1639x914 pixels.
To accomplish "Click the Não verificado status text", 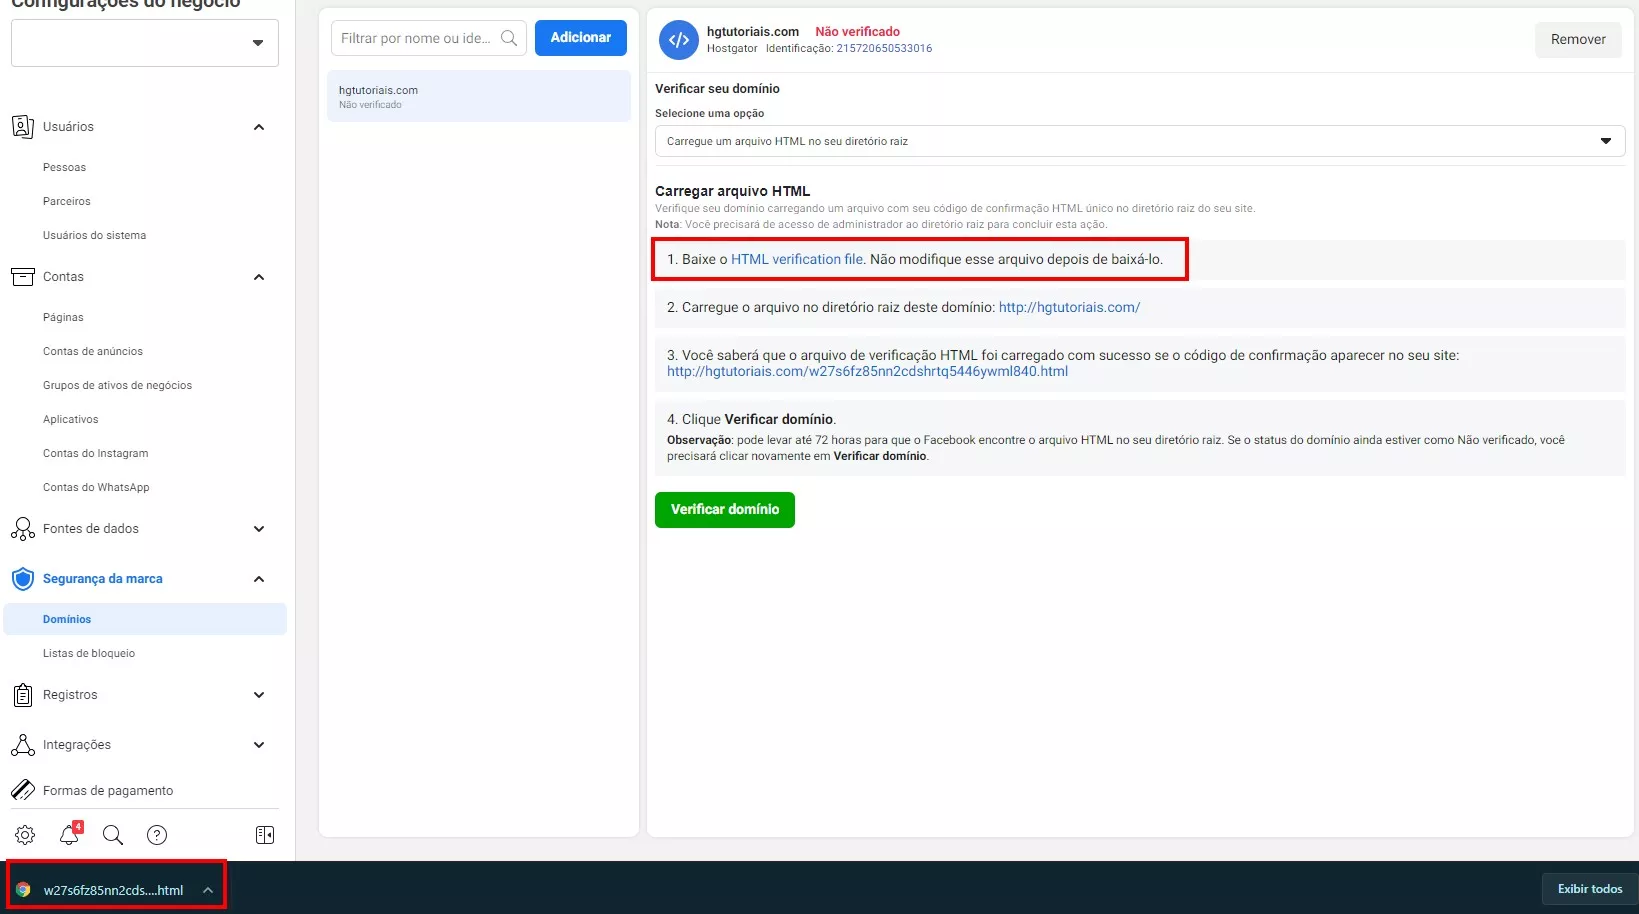I will click(857, 32).
